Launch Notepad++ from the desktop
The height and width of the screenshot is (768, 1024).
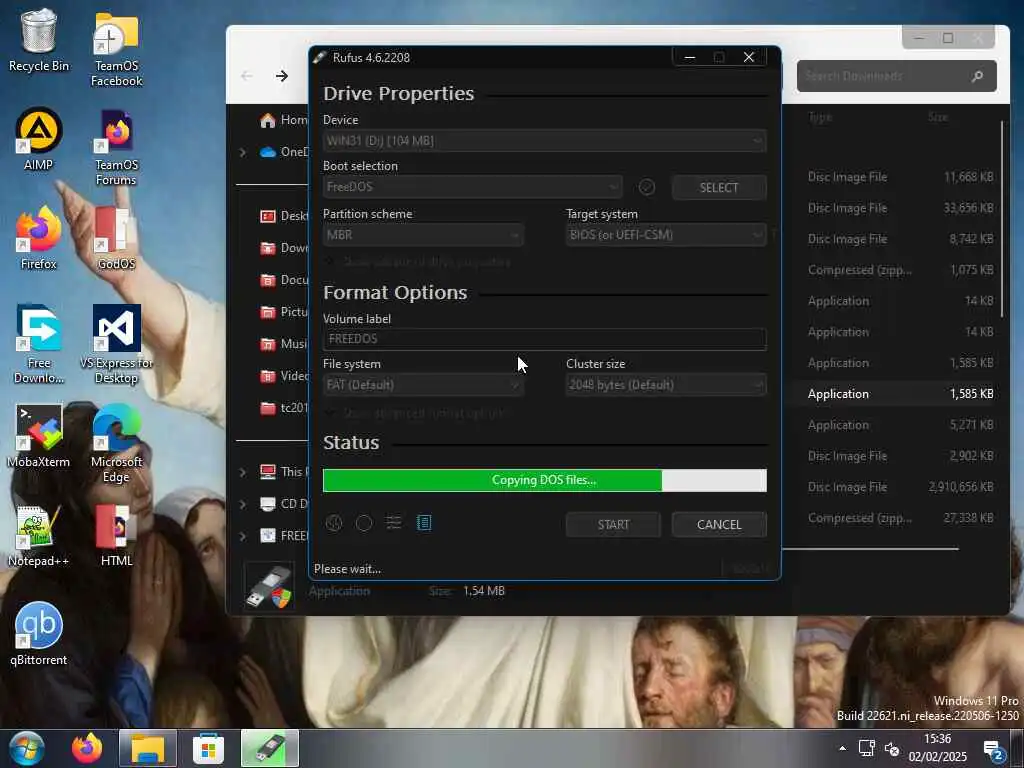click(39, 536)
